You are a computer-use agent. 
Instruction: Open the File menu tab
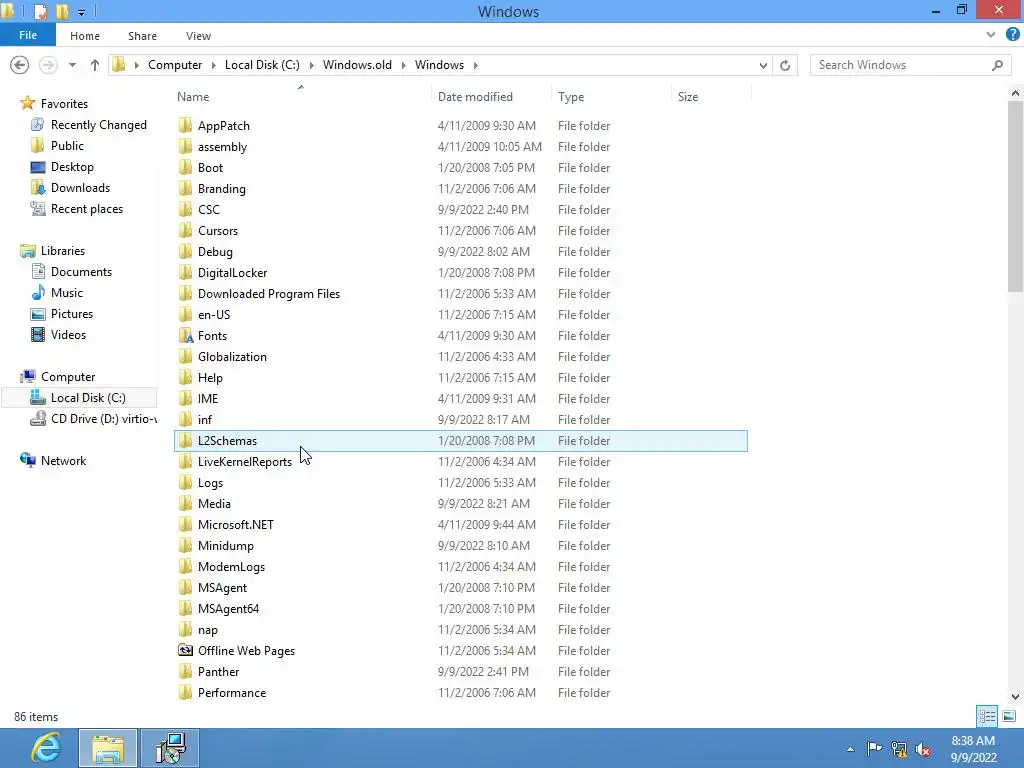(27, 35)
